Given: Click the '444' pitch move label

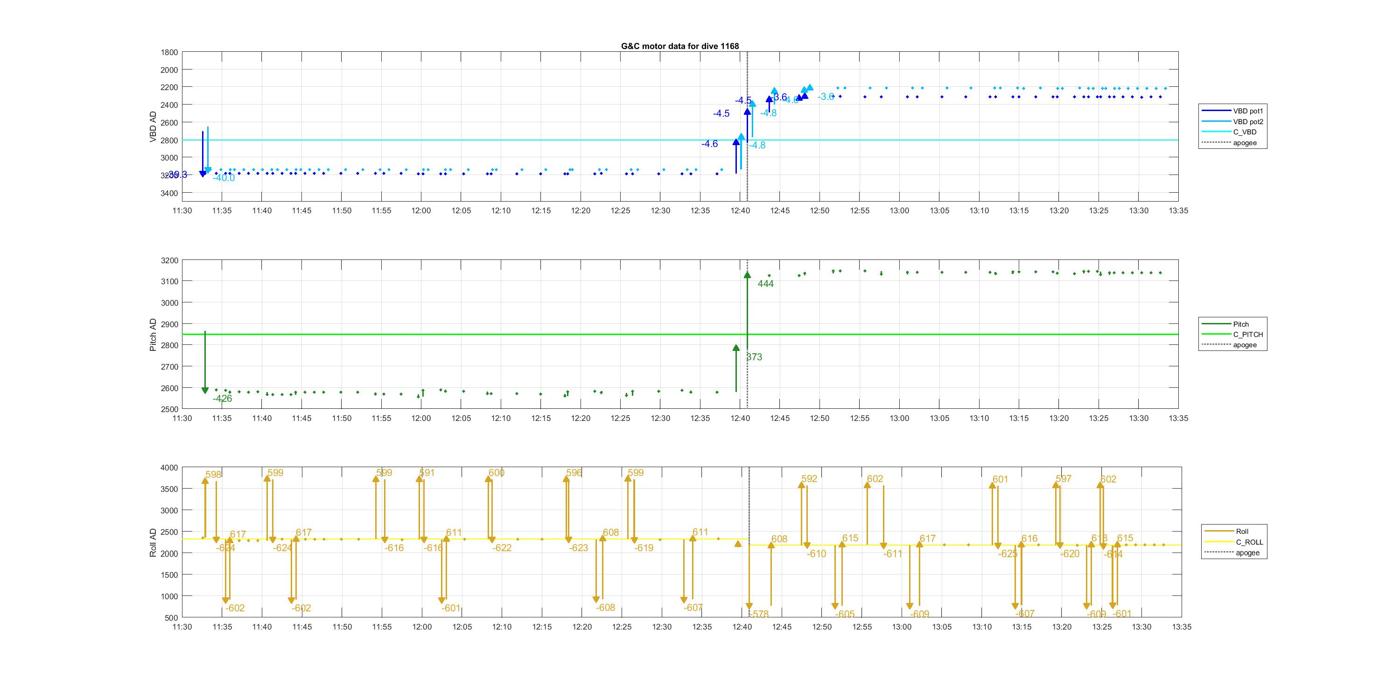Looking at the screenshot, I should (766, 284).
